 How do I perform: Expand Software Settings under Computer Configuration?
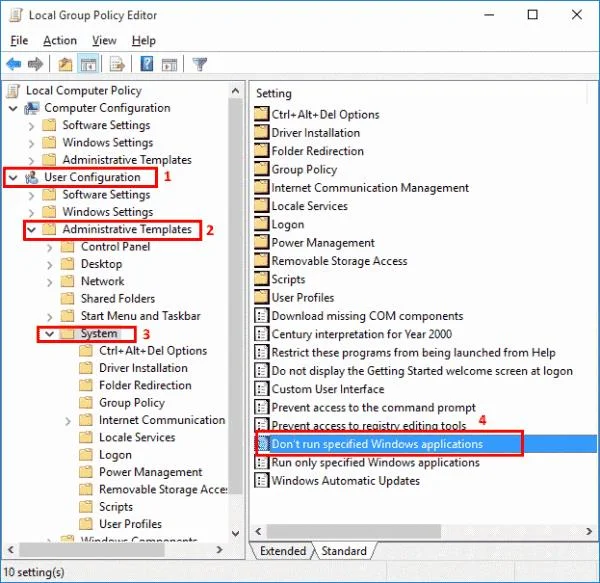point(31,126)
